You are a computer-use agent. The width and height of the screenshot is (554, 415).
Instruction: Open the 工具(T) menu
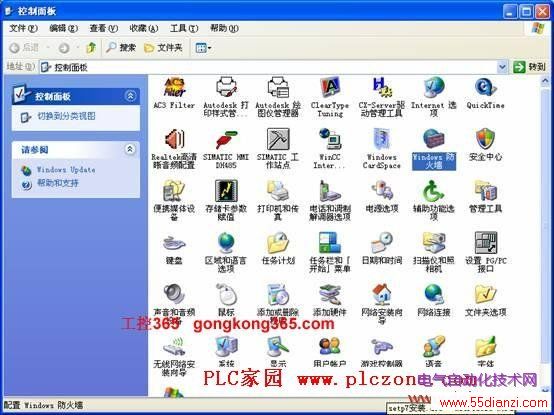184,28
